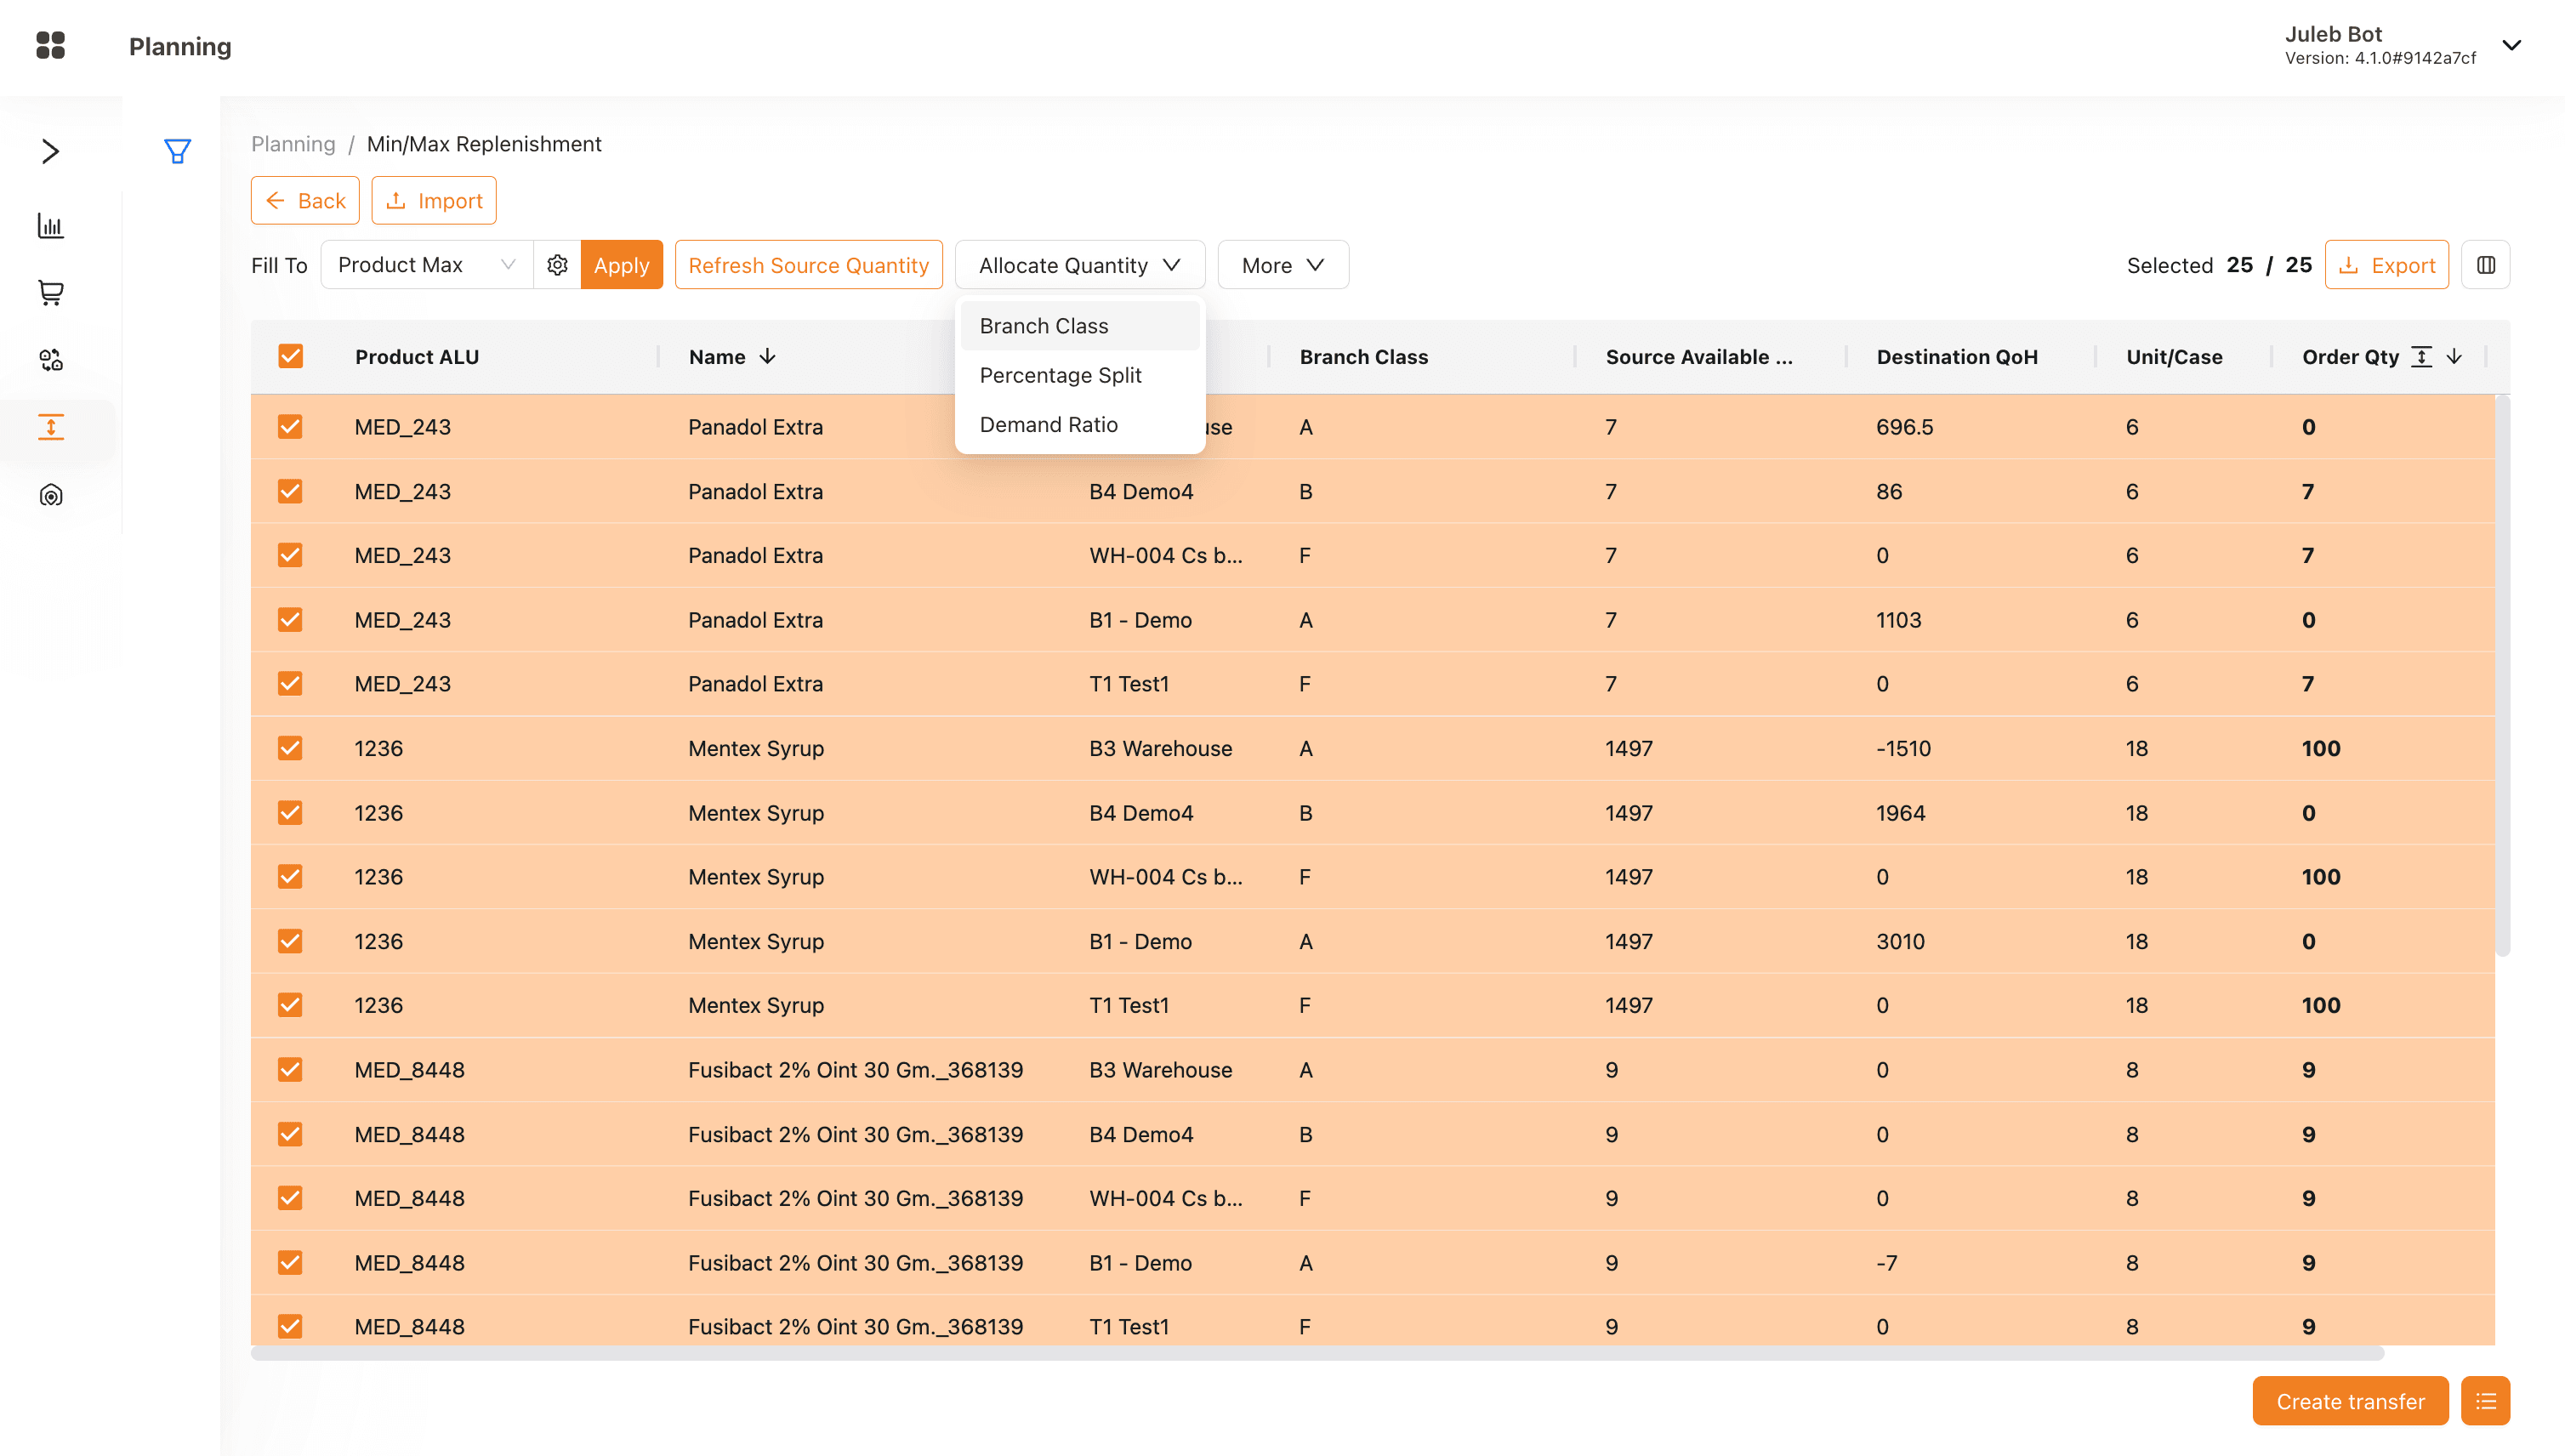Click the horizontal table scrollbar
Viewport: 2565px width, 1456px height.
coord(1317,1353)
